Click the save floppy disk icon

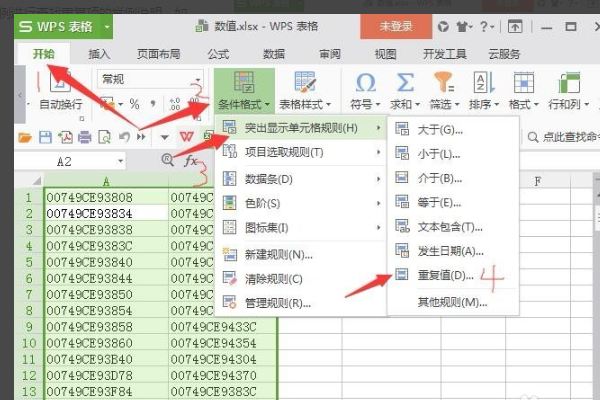(x=45, y=137)
